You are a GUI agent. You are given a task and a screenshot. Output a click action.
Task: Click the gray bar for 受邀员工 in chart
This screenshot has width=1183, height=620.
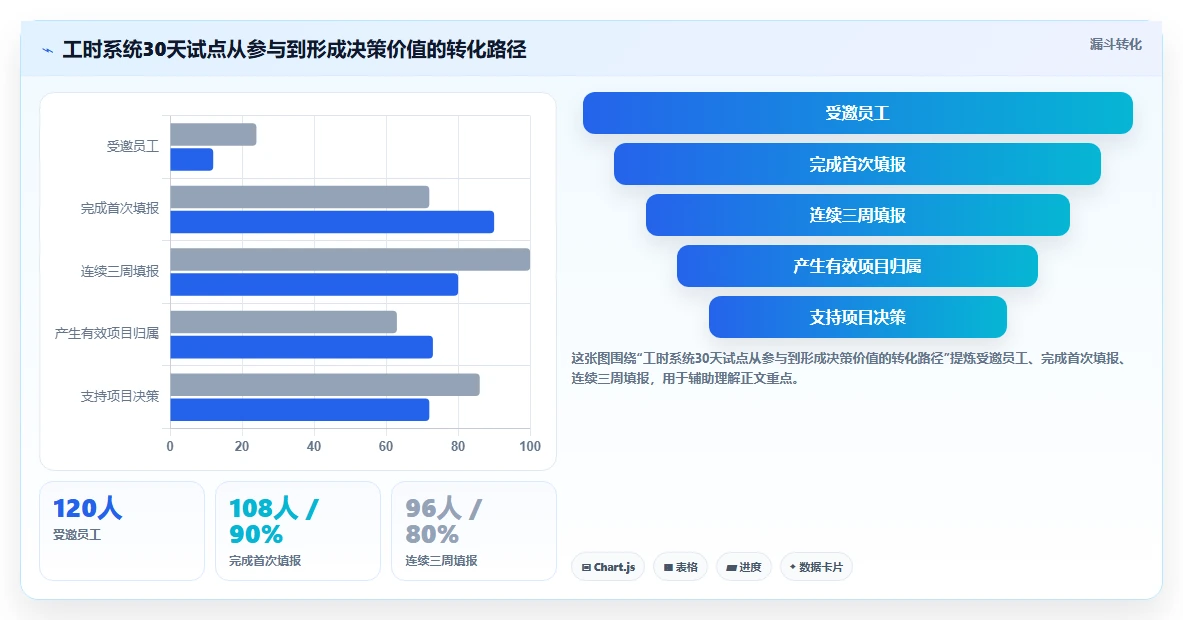click(214, 134)
